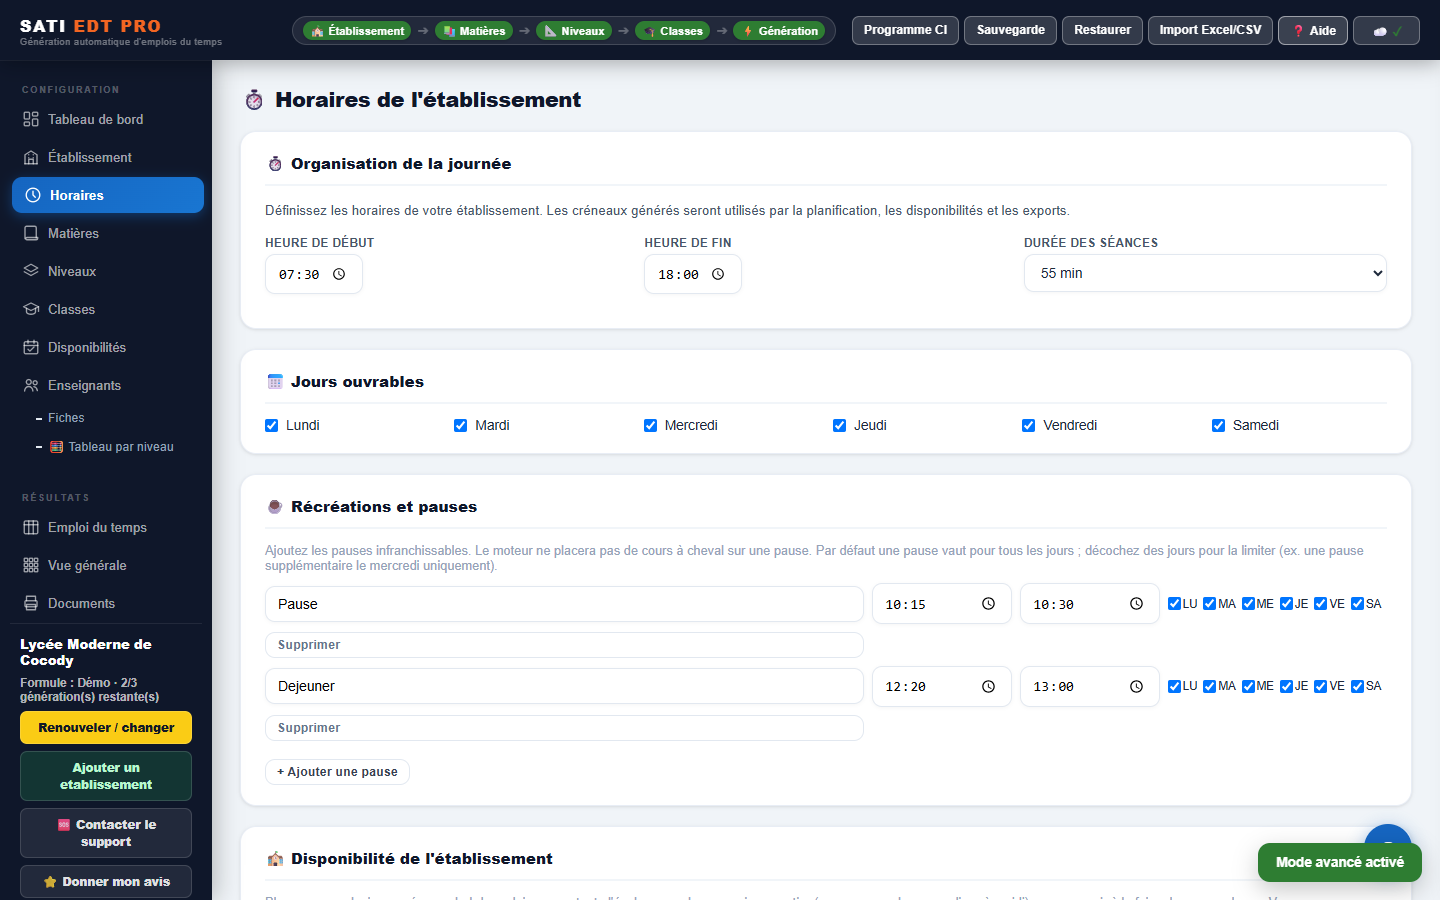Delete the Dejeuner break with Supprimer
This screenshot has width=1440, height=900.
[564, 728]
